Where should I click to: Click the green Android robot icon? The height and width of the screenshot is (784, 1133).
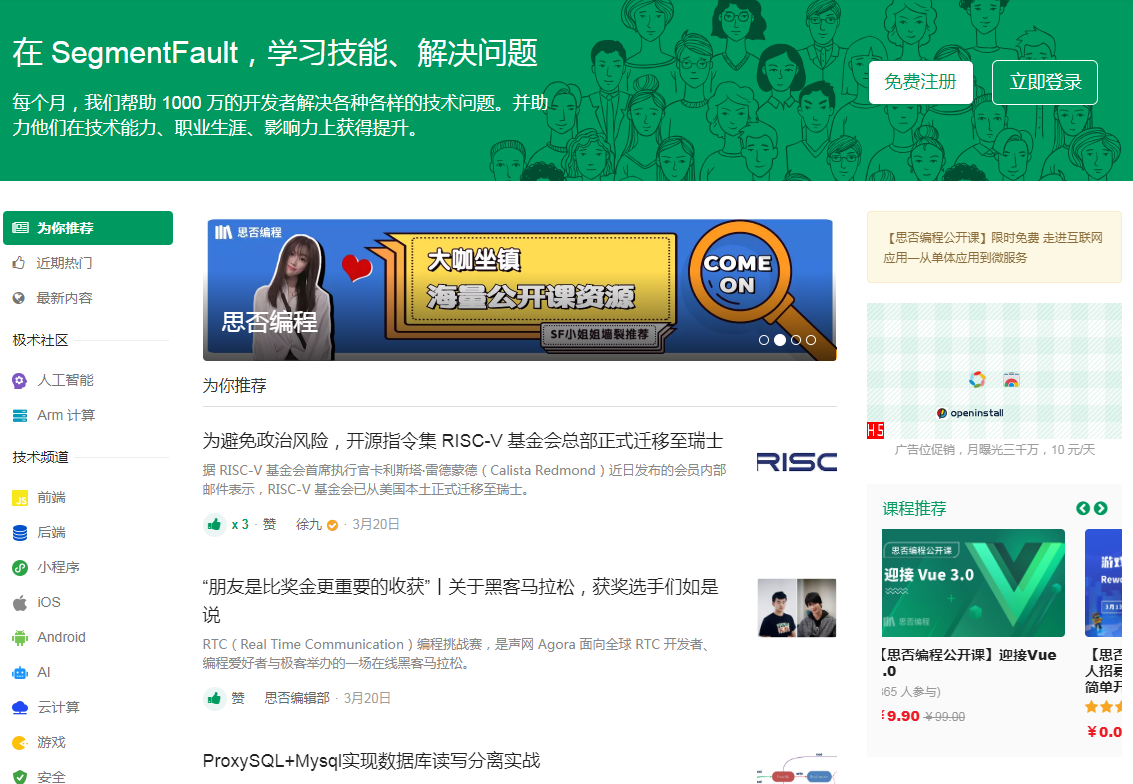(20, 637)
